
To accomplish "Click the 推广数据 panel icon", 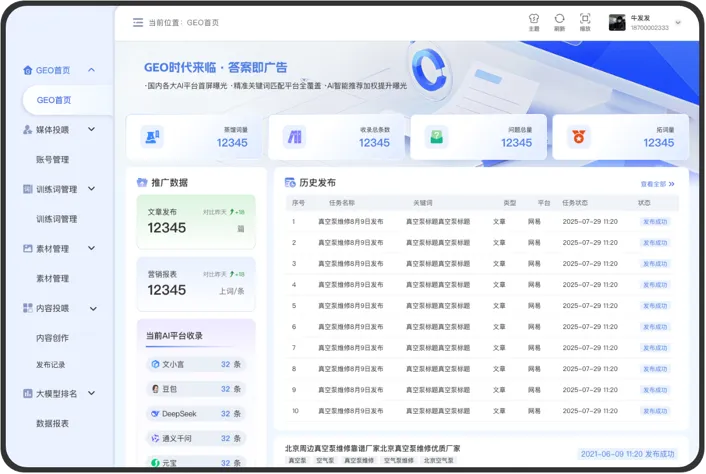I will coord(142,182).
